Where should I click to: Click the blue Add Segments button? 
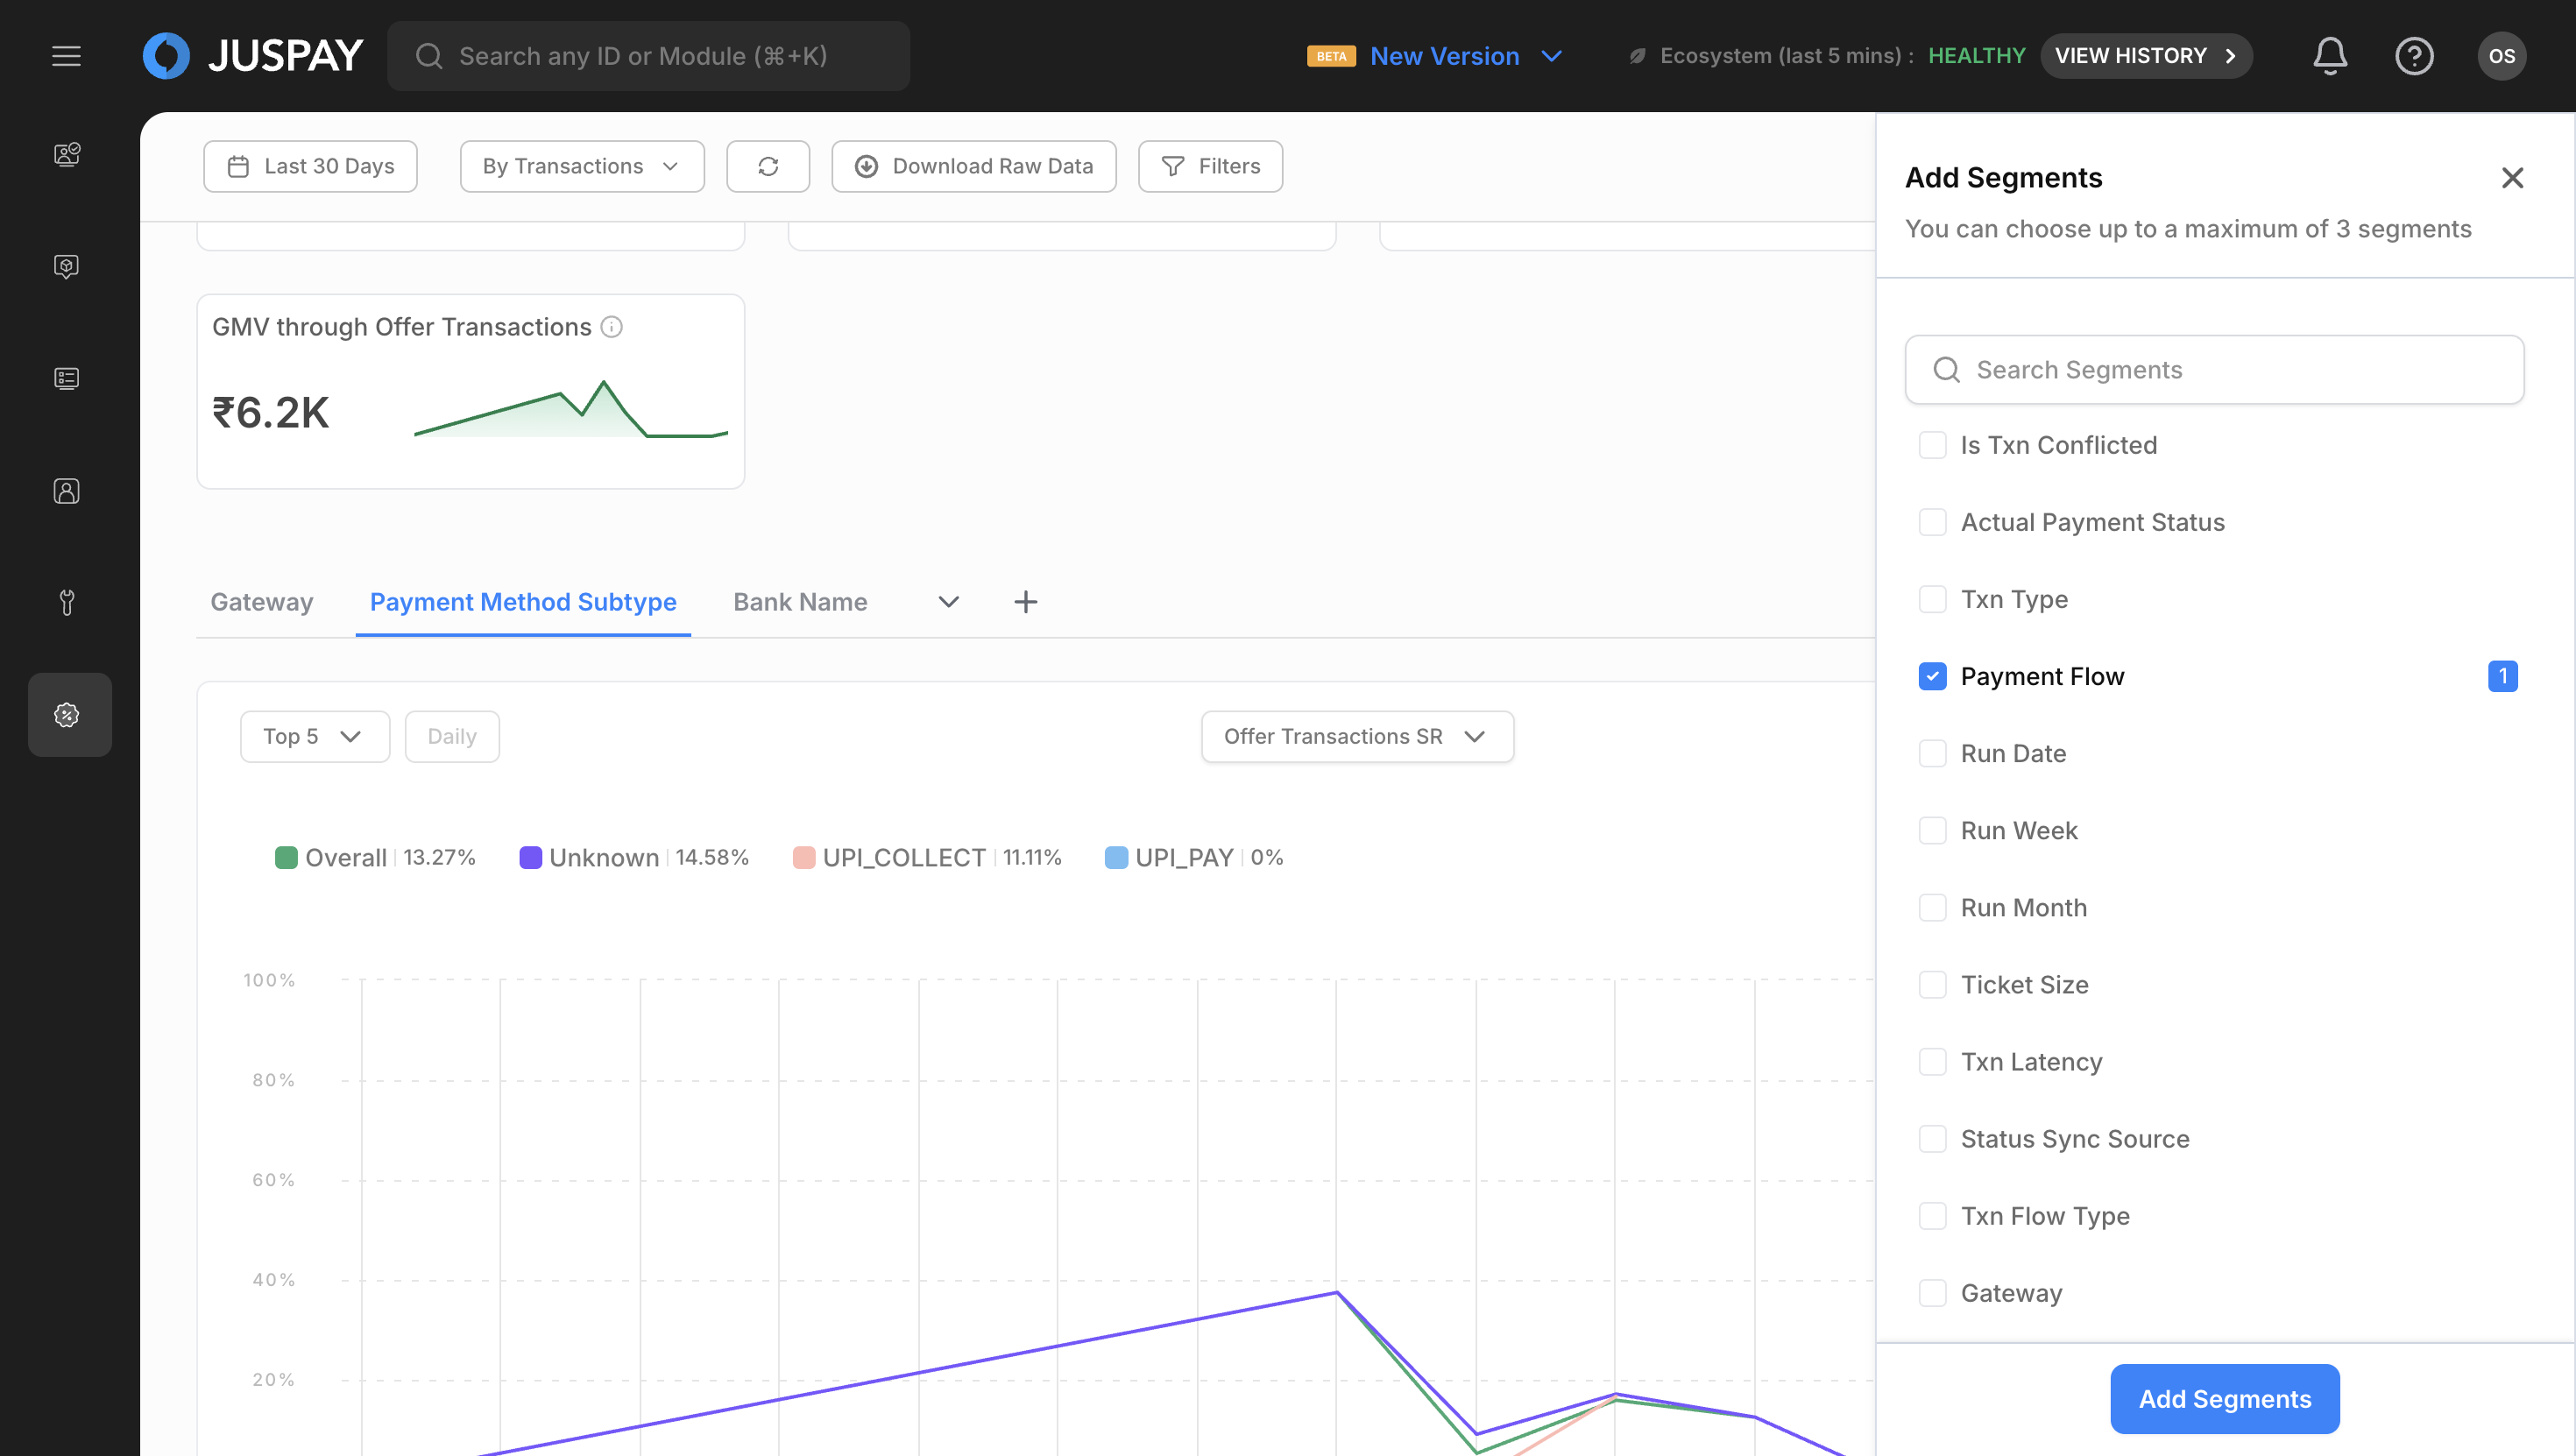tap(2223, 1398)
